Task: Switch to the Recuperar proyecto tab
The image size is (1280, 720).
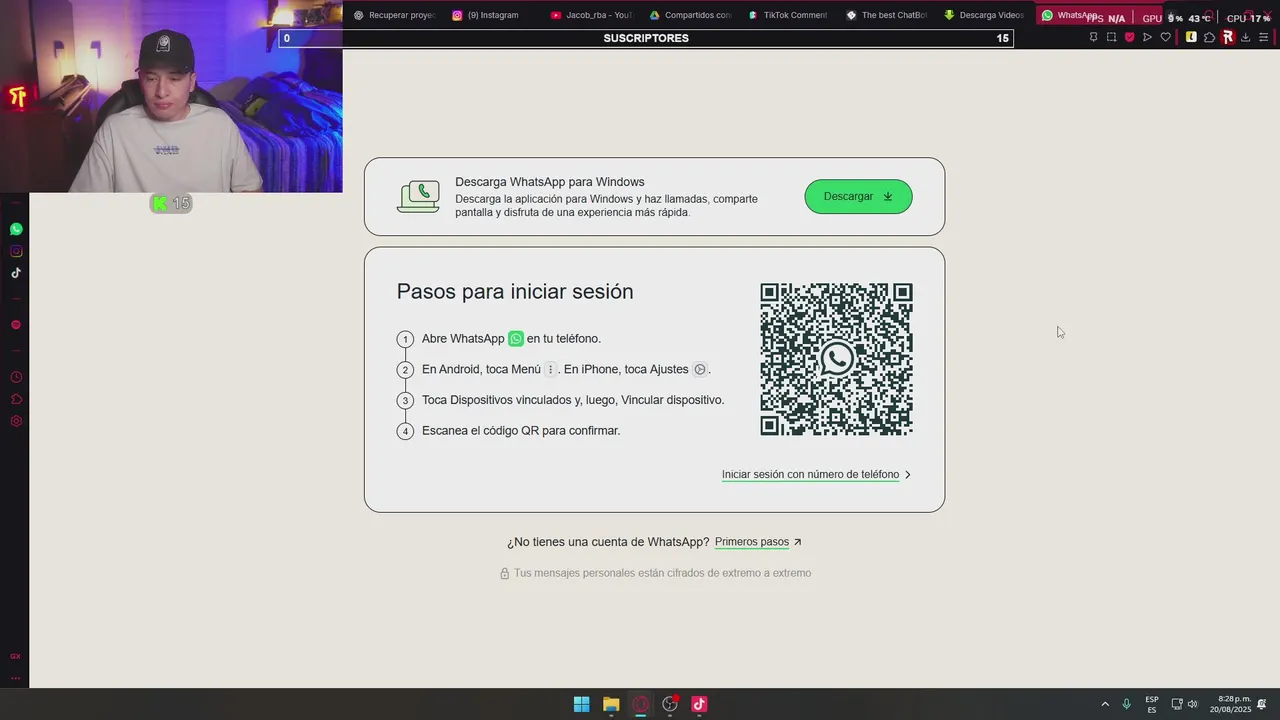Action: click(395, 15)
